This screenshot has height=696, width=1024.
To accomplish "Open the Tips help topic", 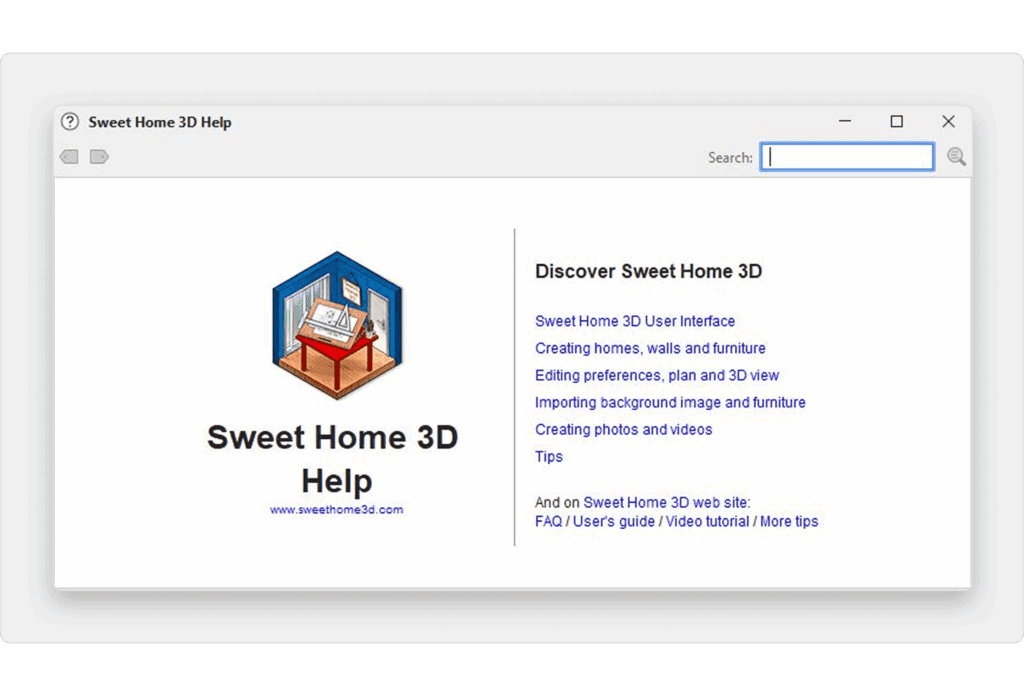I will (x=549, y=456).
